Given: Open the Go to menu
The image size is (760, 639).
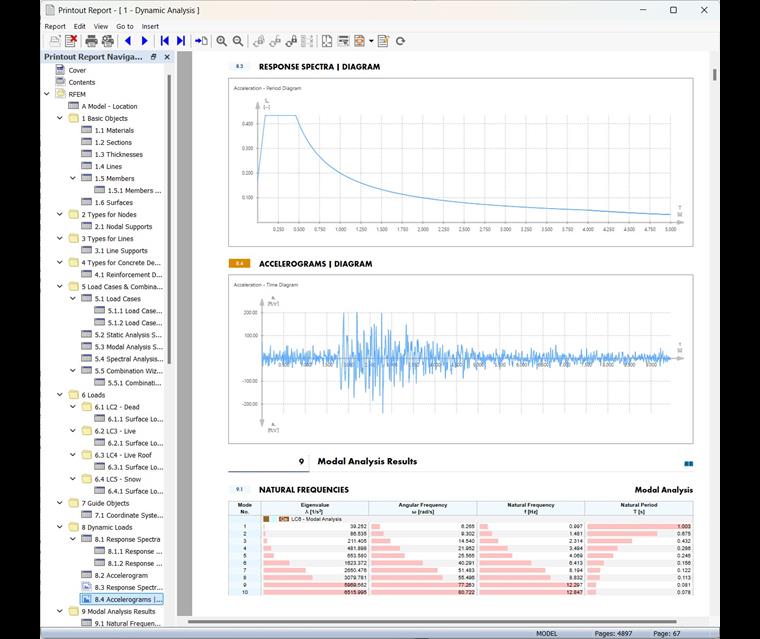Looking at the screenshot, I should click(x=125, y=26).
